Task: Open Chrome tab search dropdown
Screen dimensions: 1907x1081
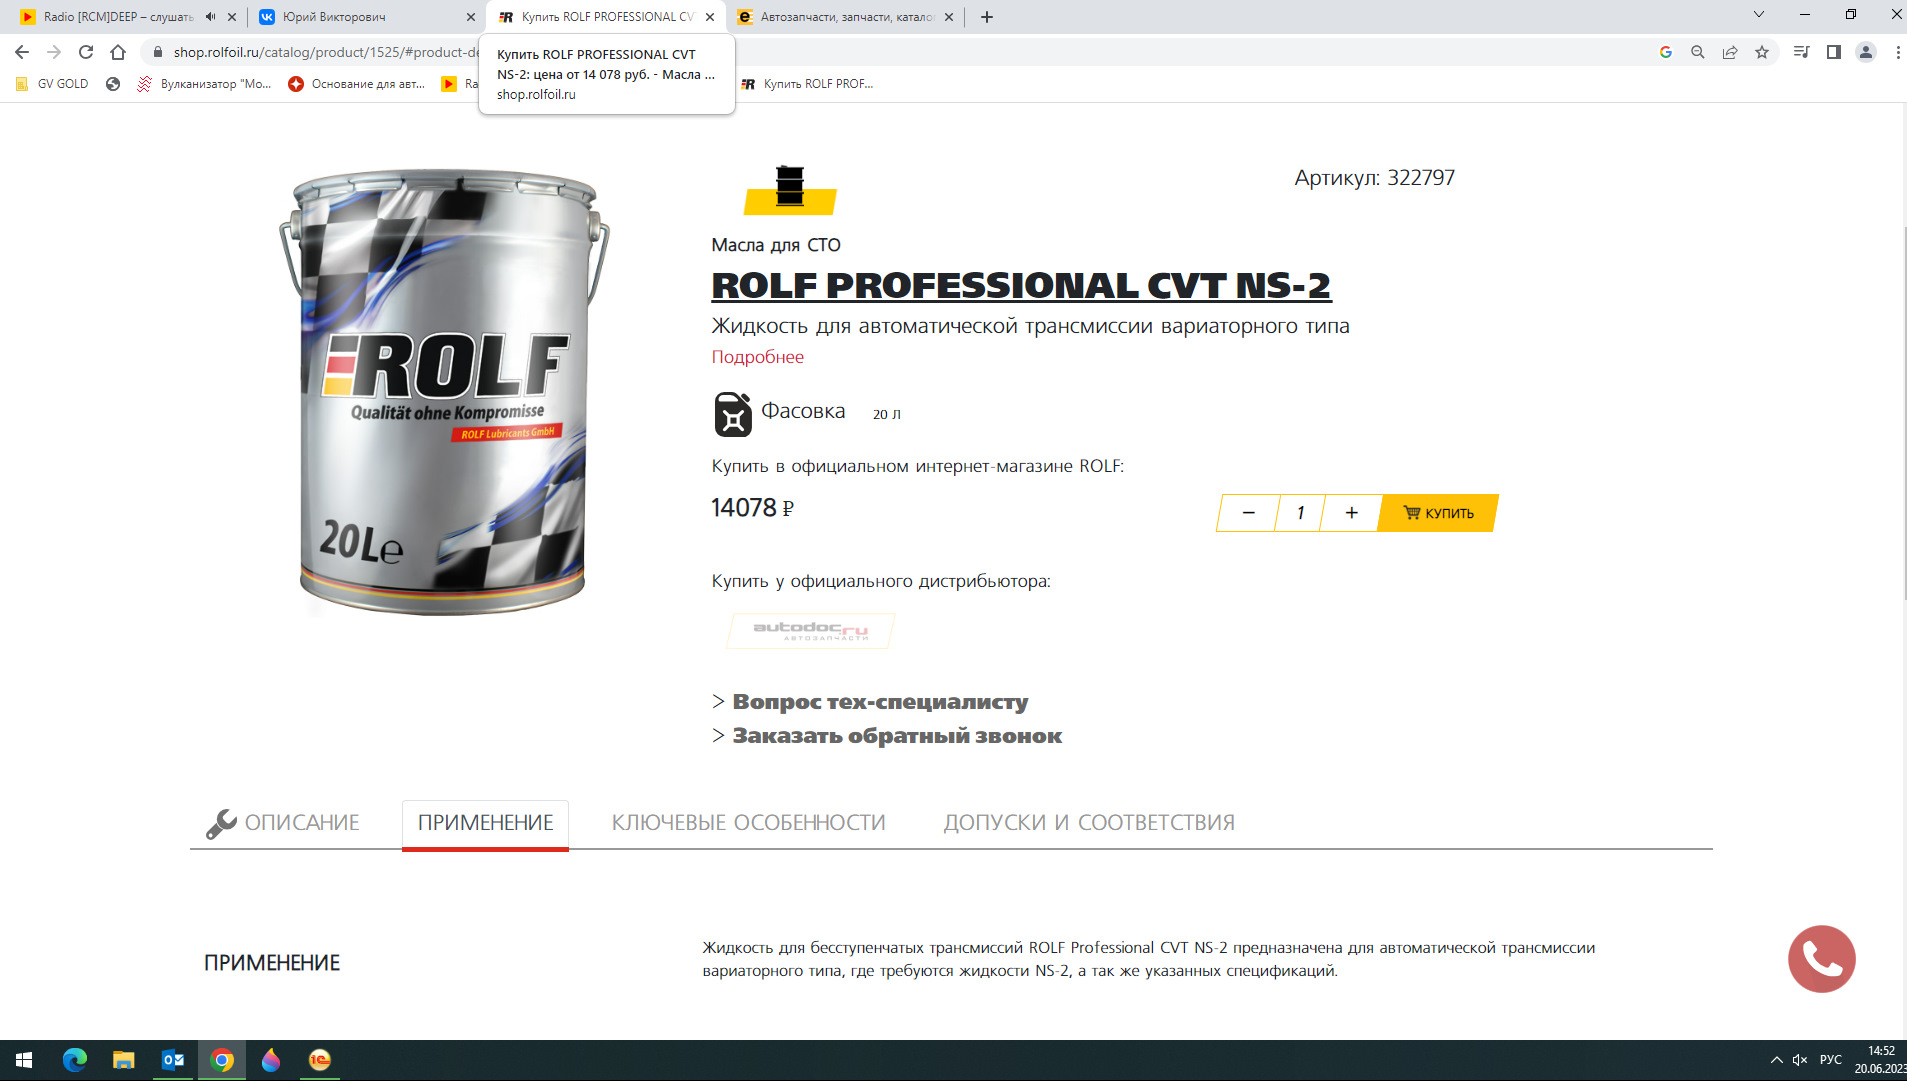Action: (x=1759, y=15)
